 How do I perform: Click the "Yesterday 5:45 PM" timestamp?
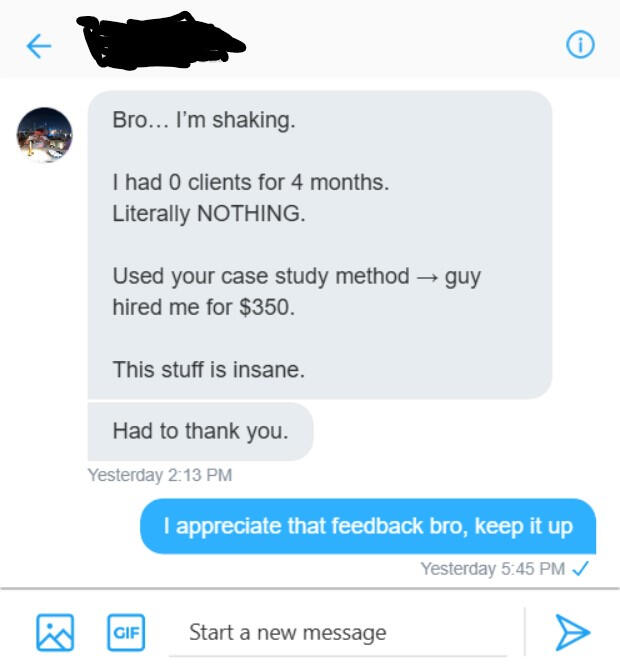click(x=492, y=569)
